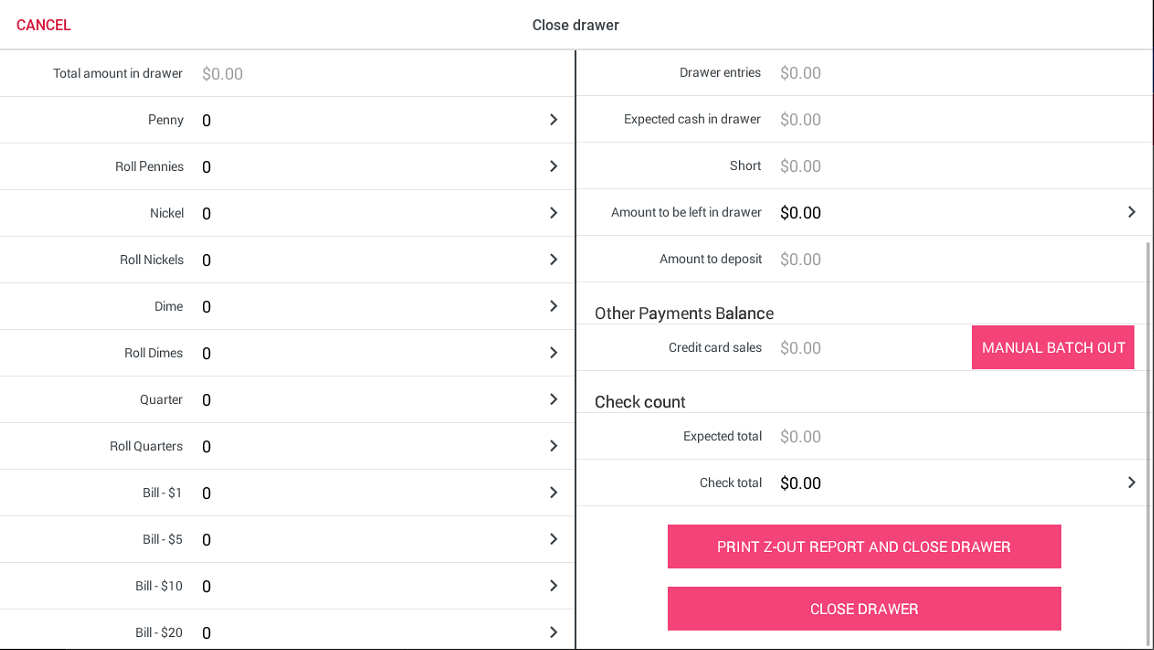Tap the Nickel row chevron
Screen dimensions: 1154x650
553,213
